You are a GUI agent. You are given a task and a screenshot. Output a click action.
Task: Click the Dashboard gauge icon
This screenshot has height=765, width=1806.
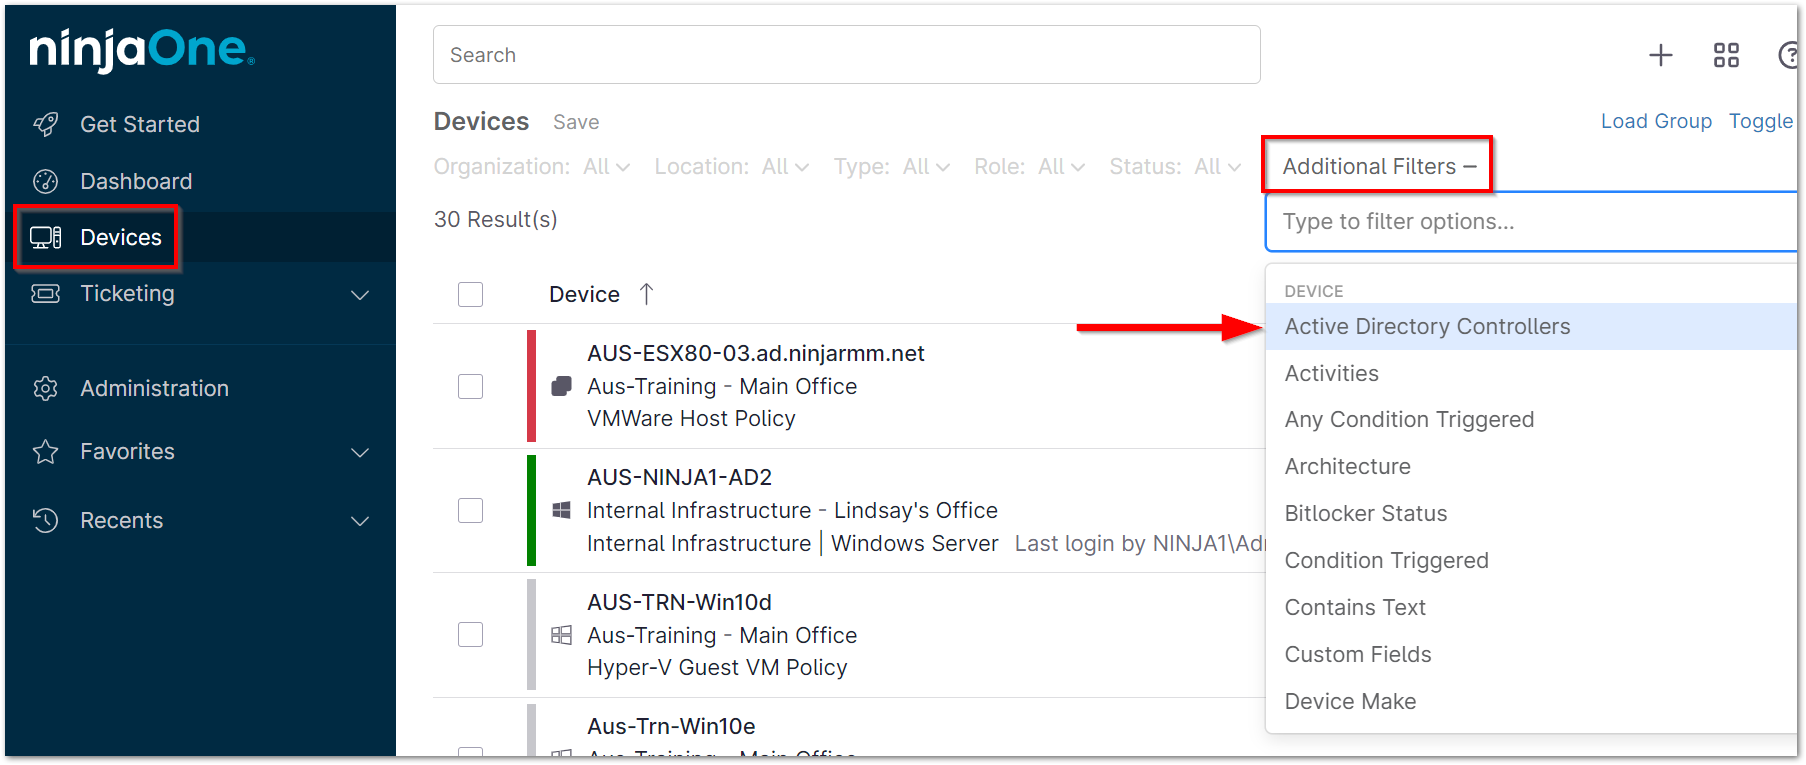point(46,181)
